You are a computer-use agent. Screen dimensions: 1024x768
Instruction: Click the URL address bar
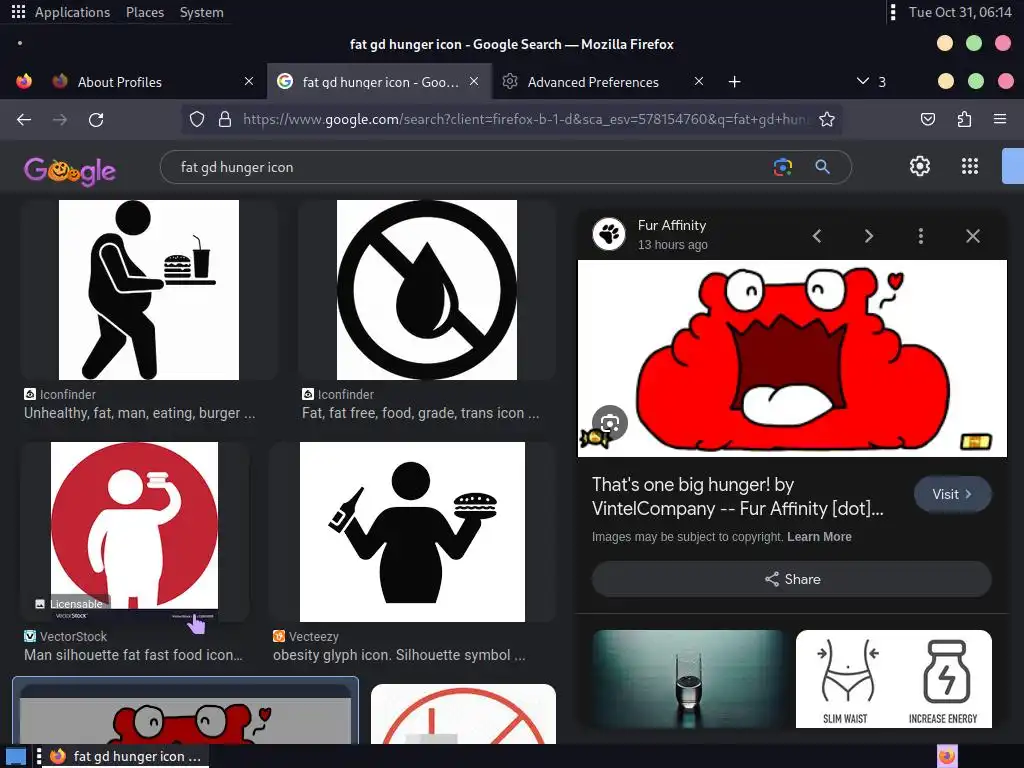click(x=525, y=120)
